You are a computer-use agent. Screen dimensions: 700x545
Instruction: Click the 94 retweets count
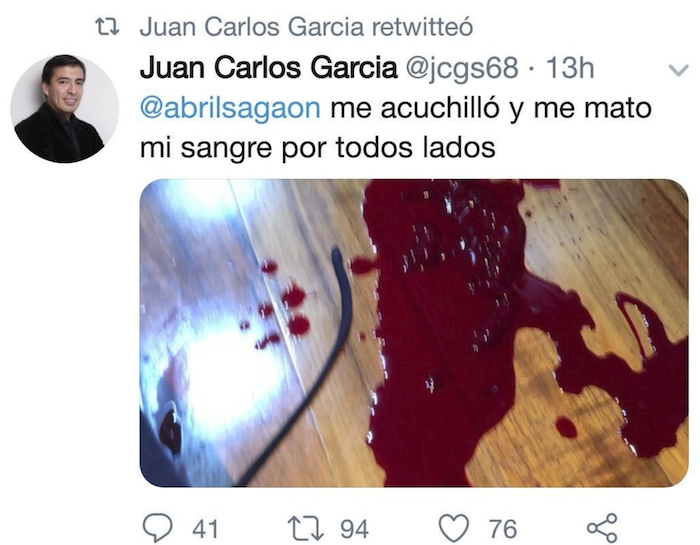[x=354, y=529]
